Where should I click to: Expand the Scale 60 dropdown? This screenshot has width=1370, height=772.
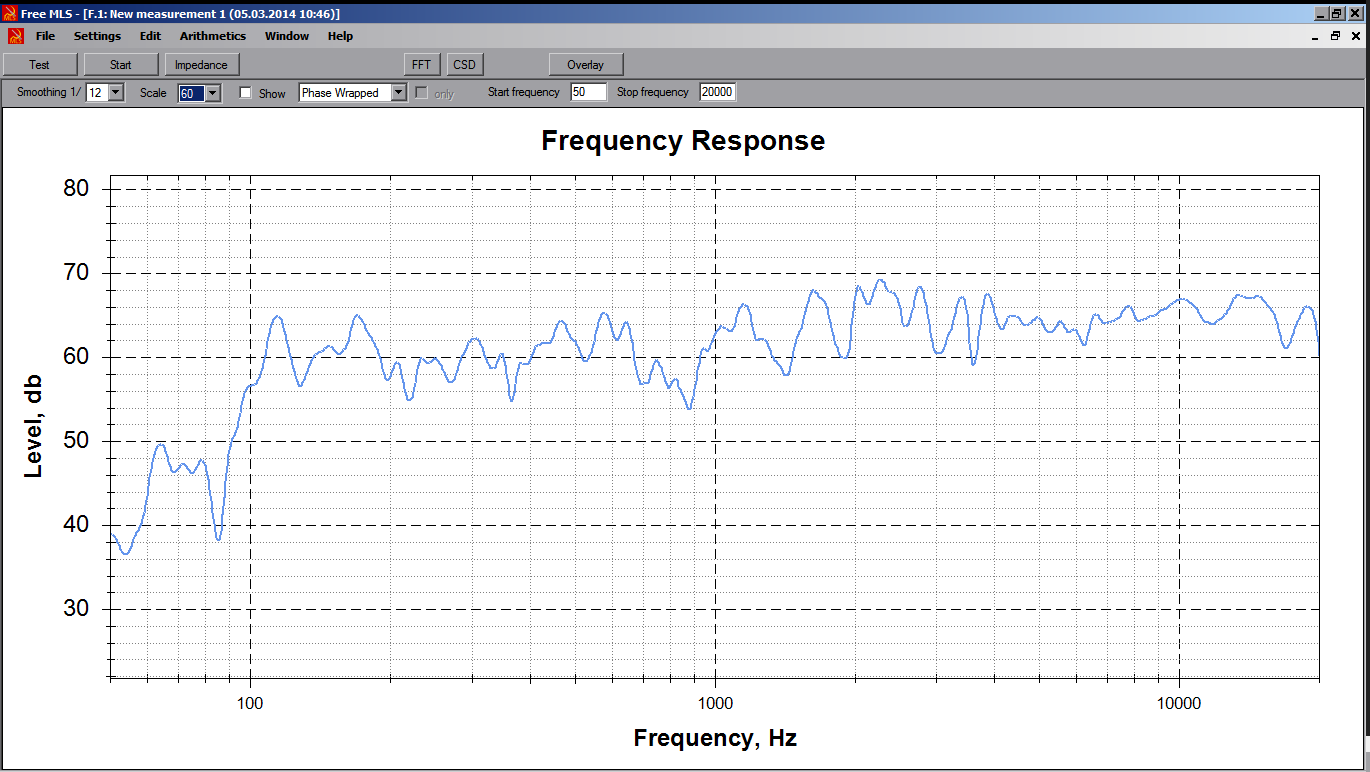click(212, 93)
